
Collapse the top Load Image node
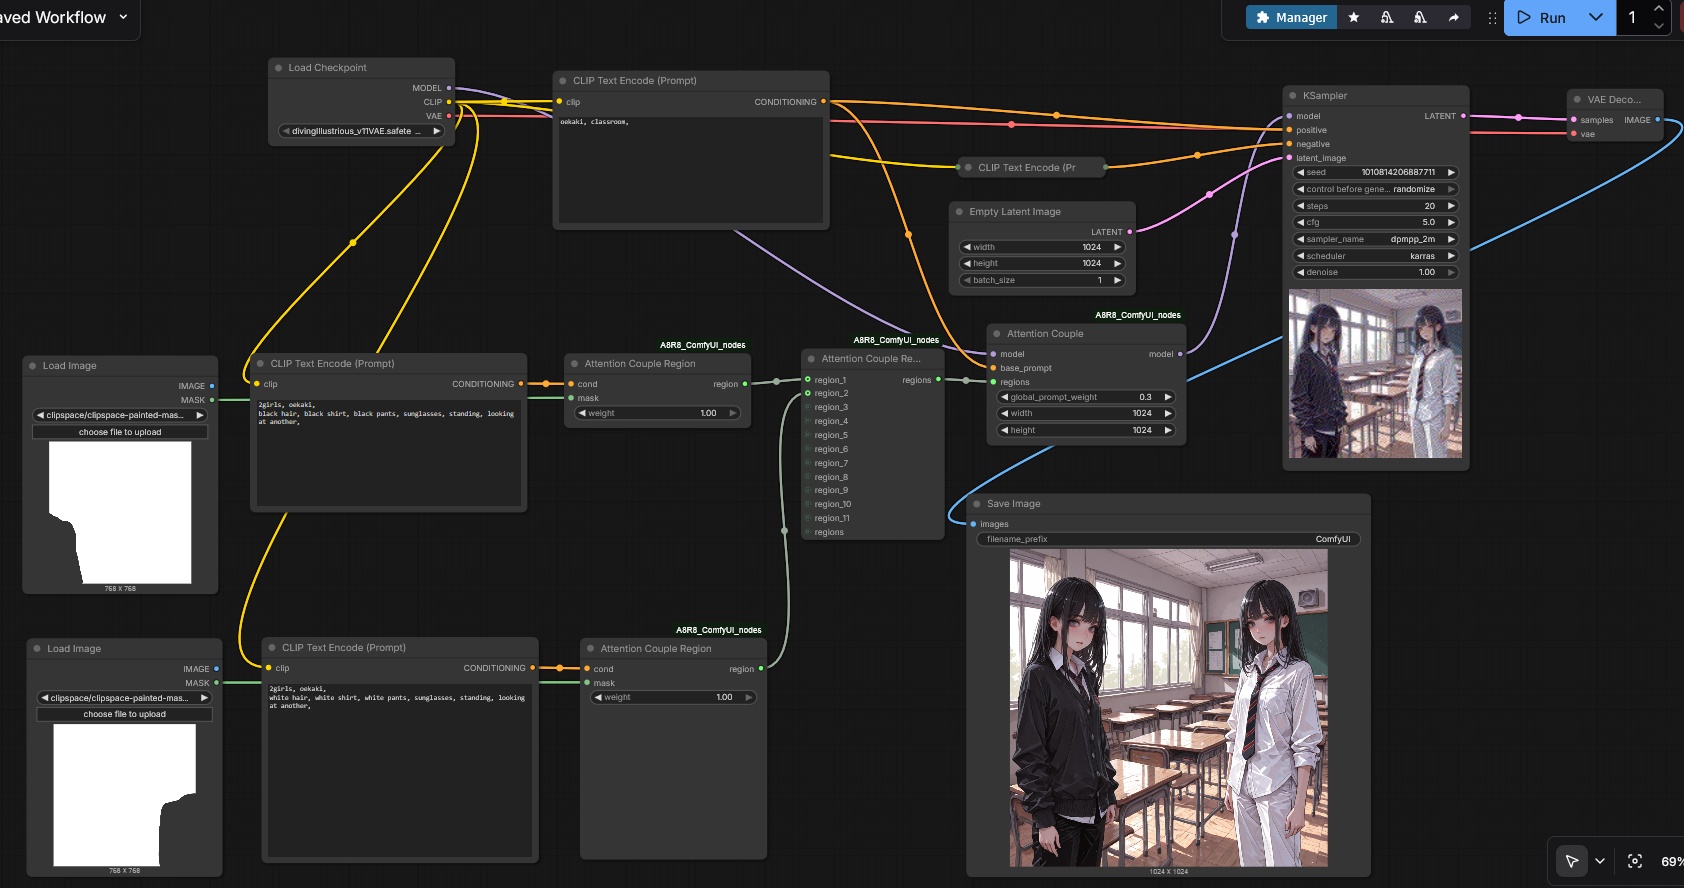pyautogui.click(x=32, y=366)
